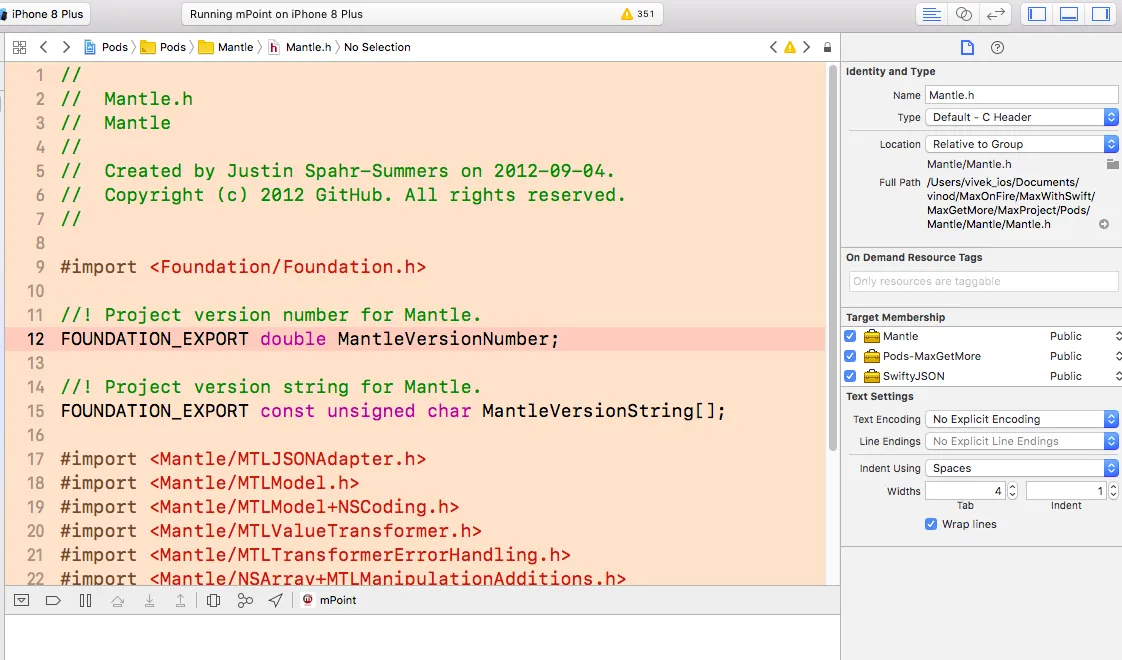Click the Step out button
Screen dimensions: 1122x660
(180, 601)
